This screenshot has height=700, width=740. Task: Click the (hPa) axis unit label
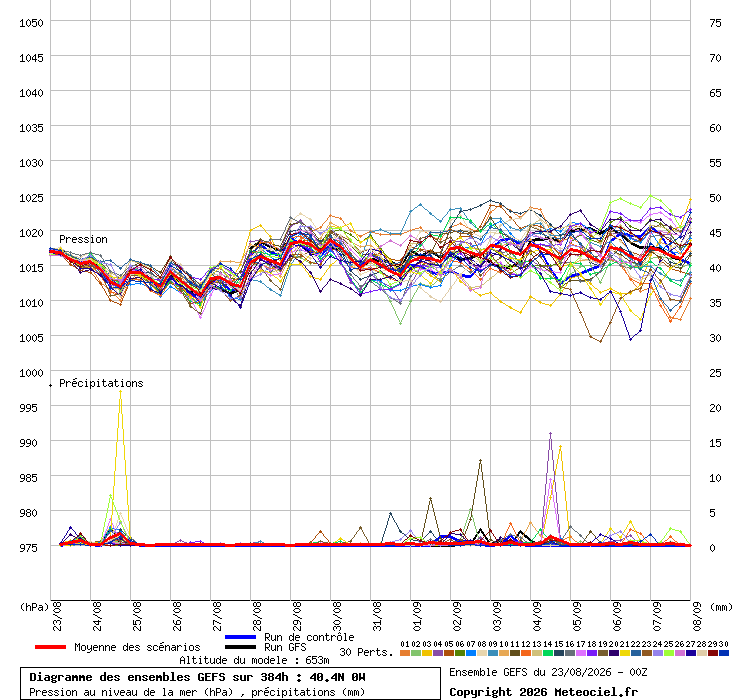coord(34,607)
